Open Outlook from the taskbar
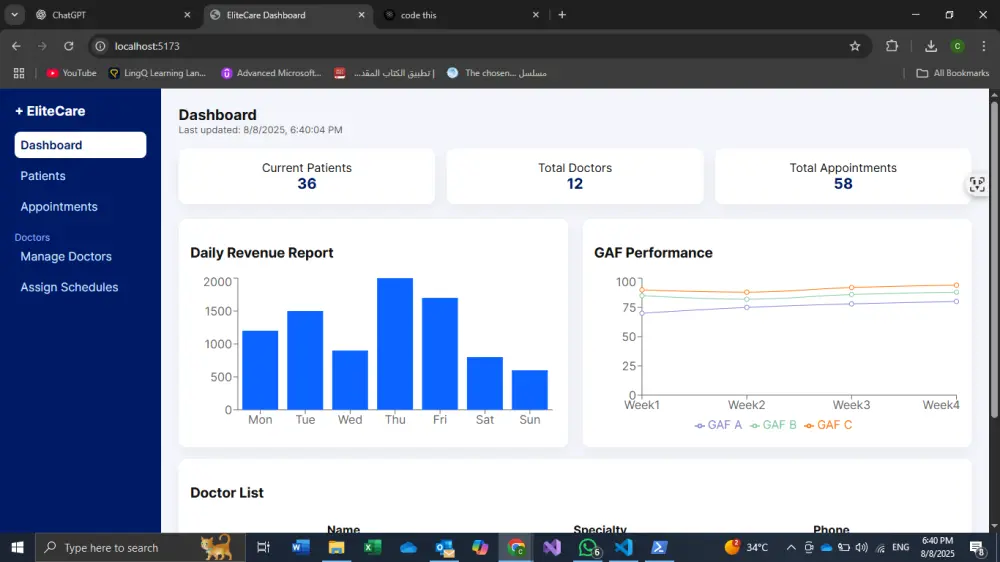The height and width of the screenshot is (562, 1000). 445,547
